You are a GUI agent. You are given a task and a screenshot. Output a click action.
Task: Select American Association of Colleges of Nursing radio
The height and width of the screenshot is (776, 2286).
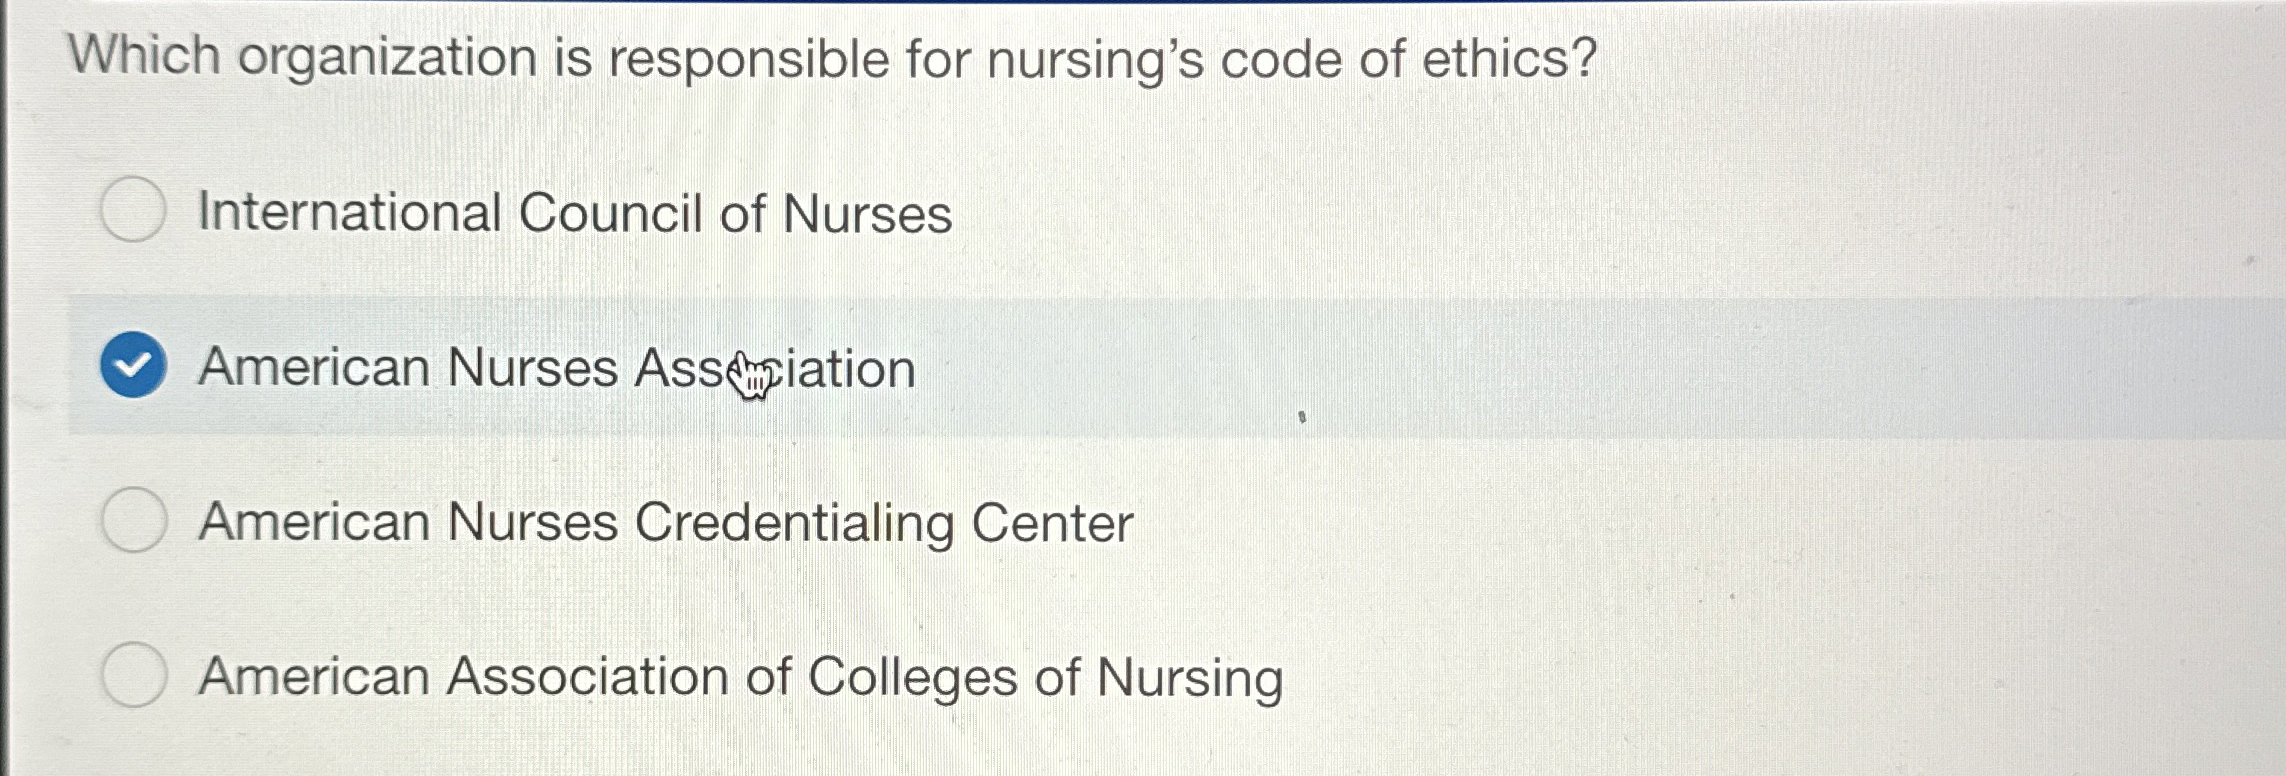pos(133,676)
